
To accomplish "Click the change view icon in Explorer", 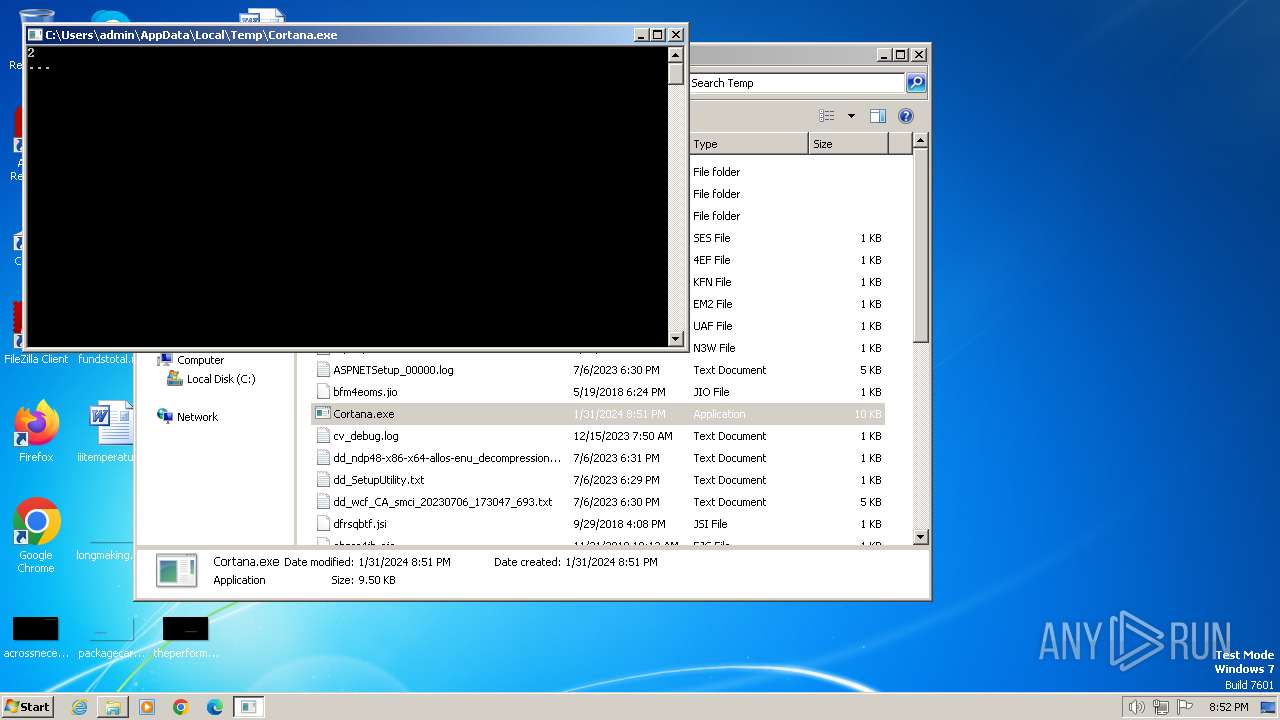I will tap(827, 116).
